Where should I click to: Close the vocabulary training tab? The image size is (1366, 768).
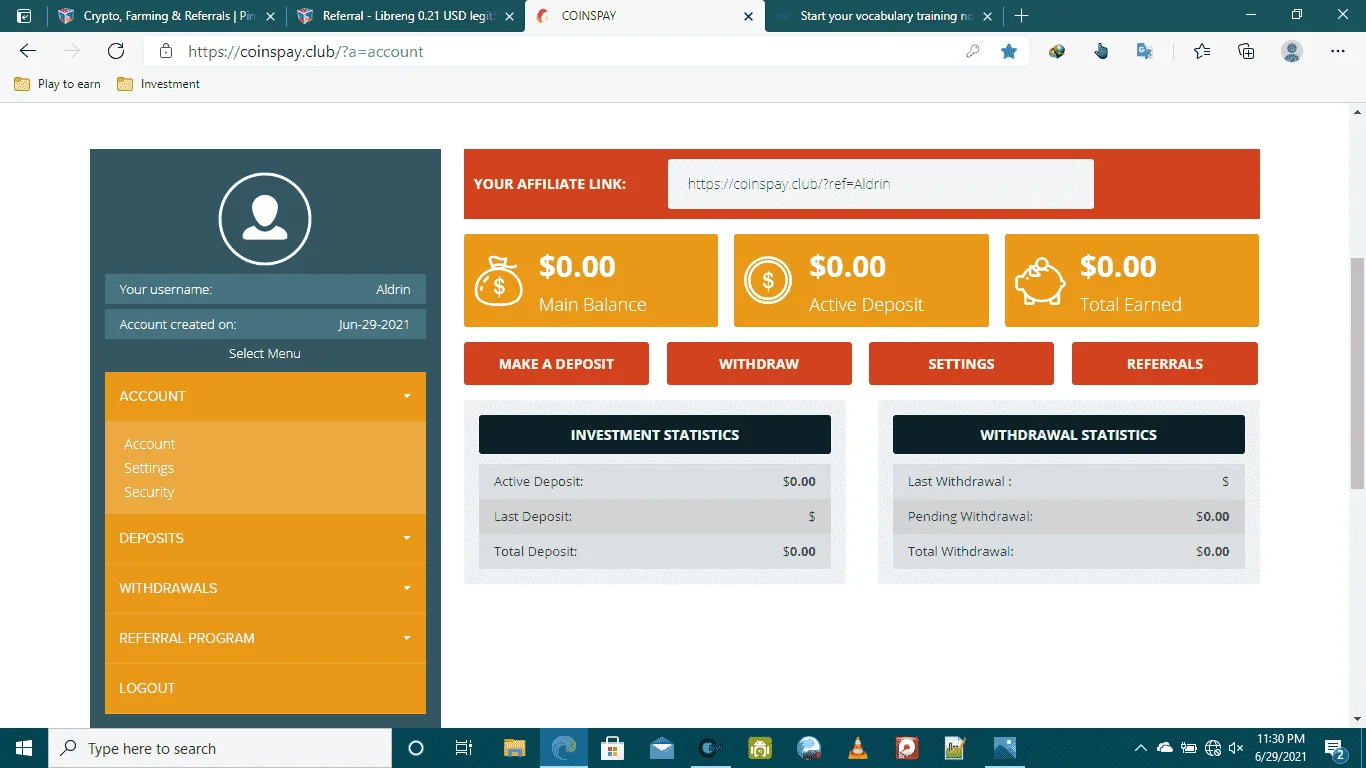tap(989, 16)
